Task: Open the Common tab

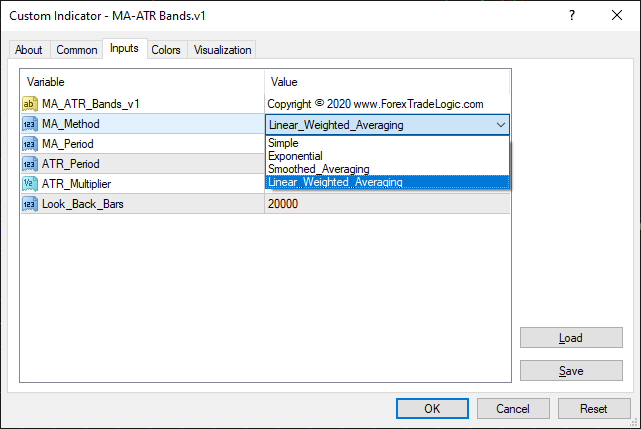Action: (77, 50)
